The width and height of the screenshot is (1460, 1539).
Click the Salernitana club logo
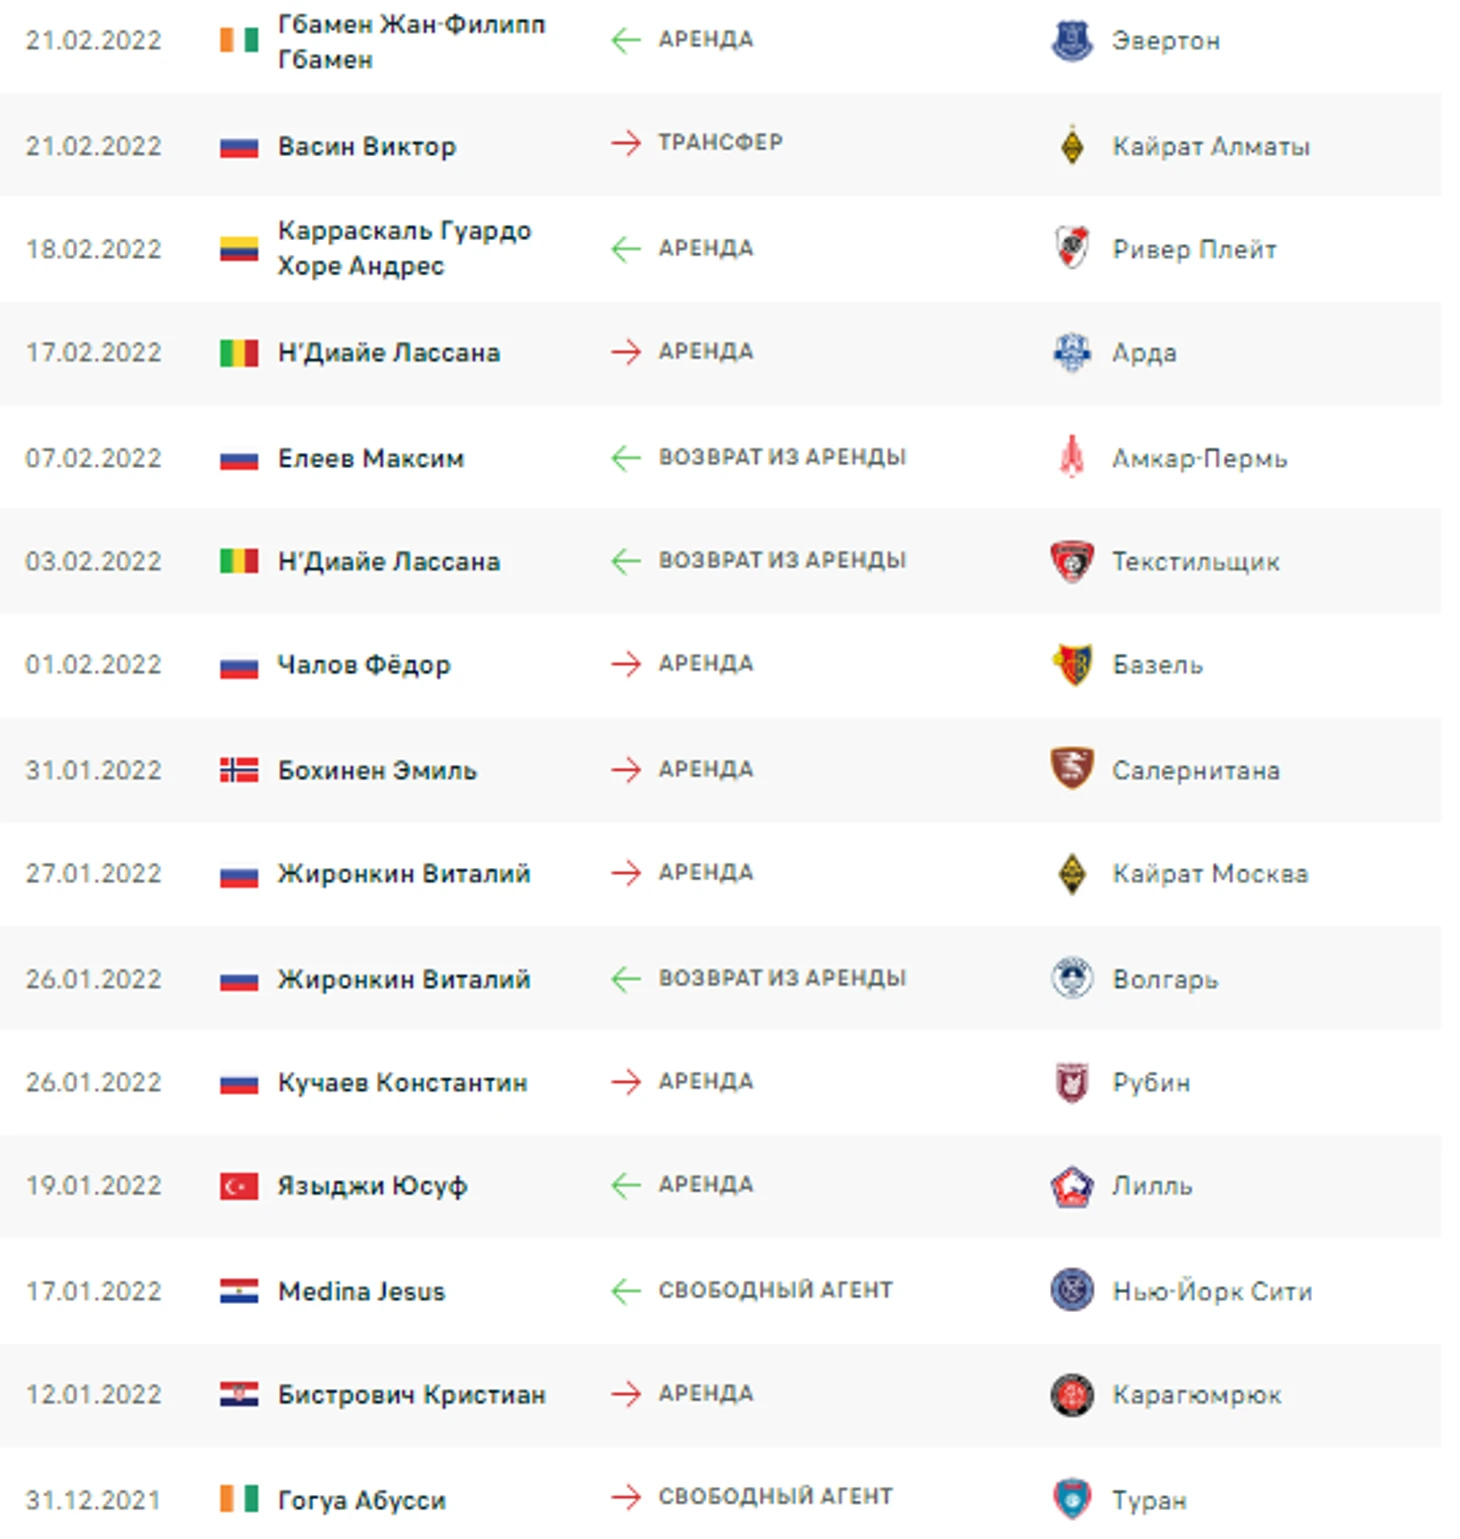tap(1071, 769)
